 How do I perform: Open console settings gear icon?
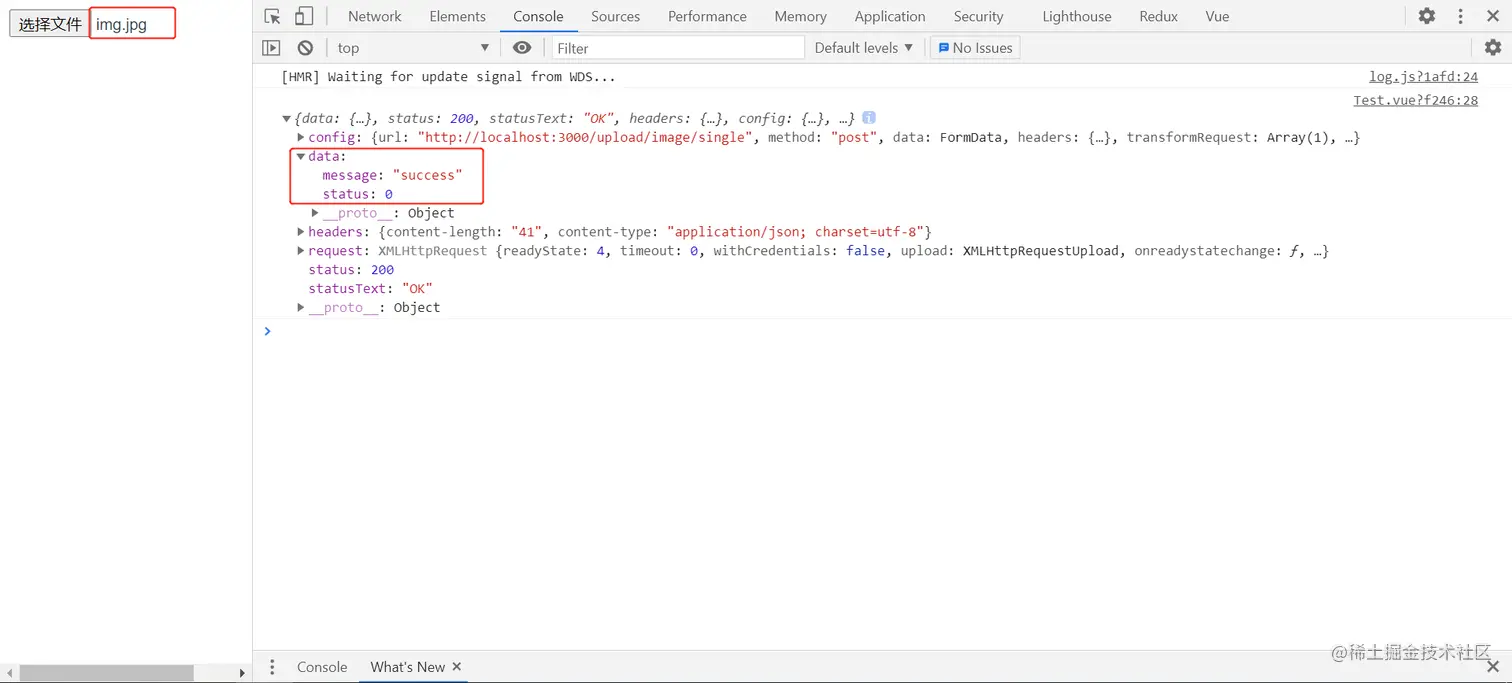1492,48
